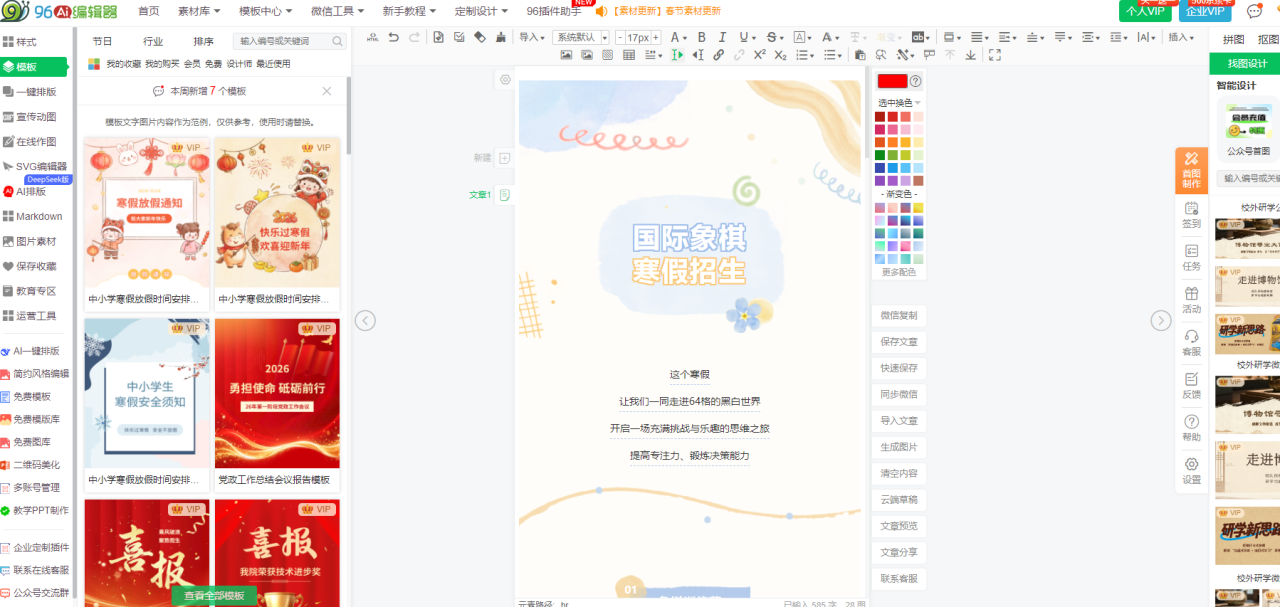Click the undo arrow in the toolbar
The image size is (1280, 607).
(393, 37)
